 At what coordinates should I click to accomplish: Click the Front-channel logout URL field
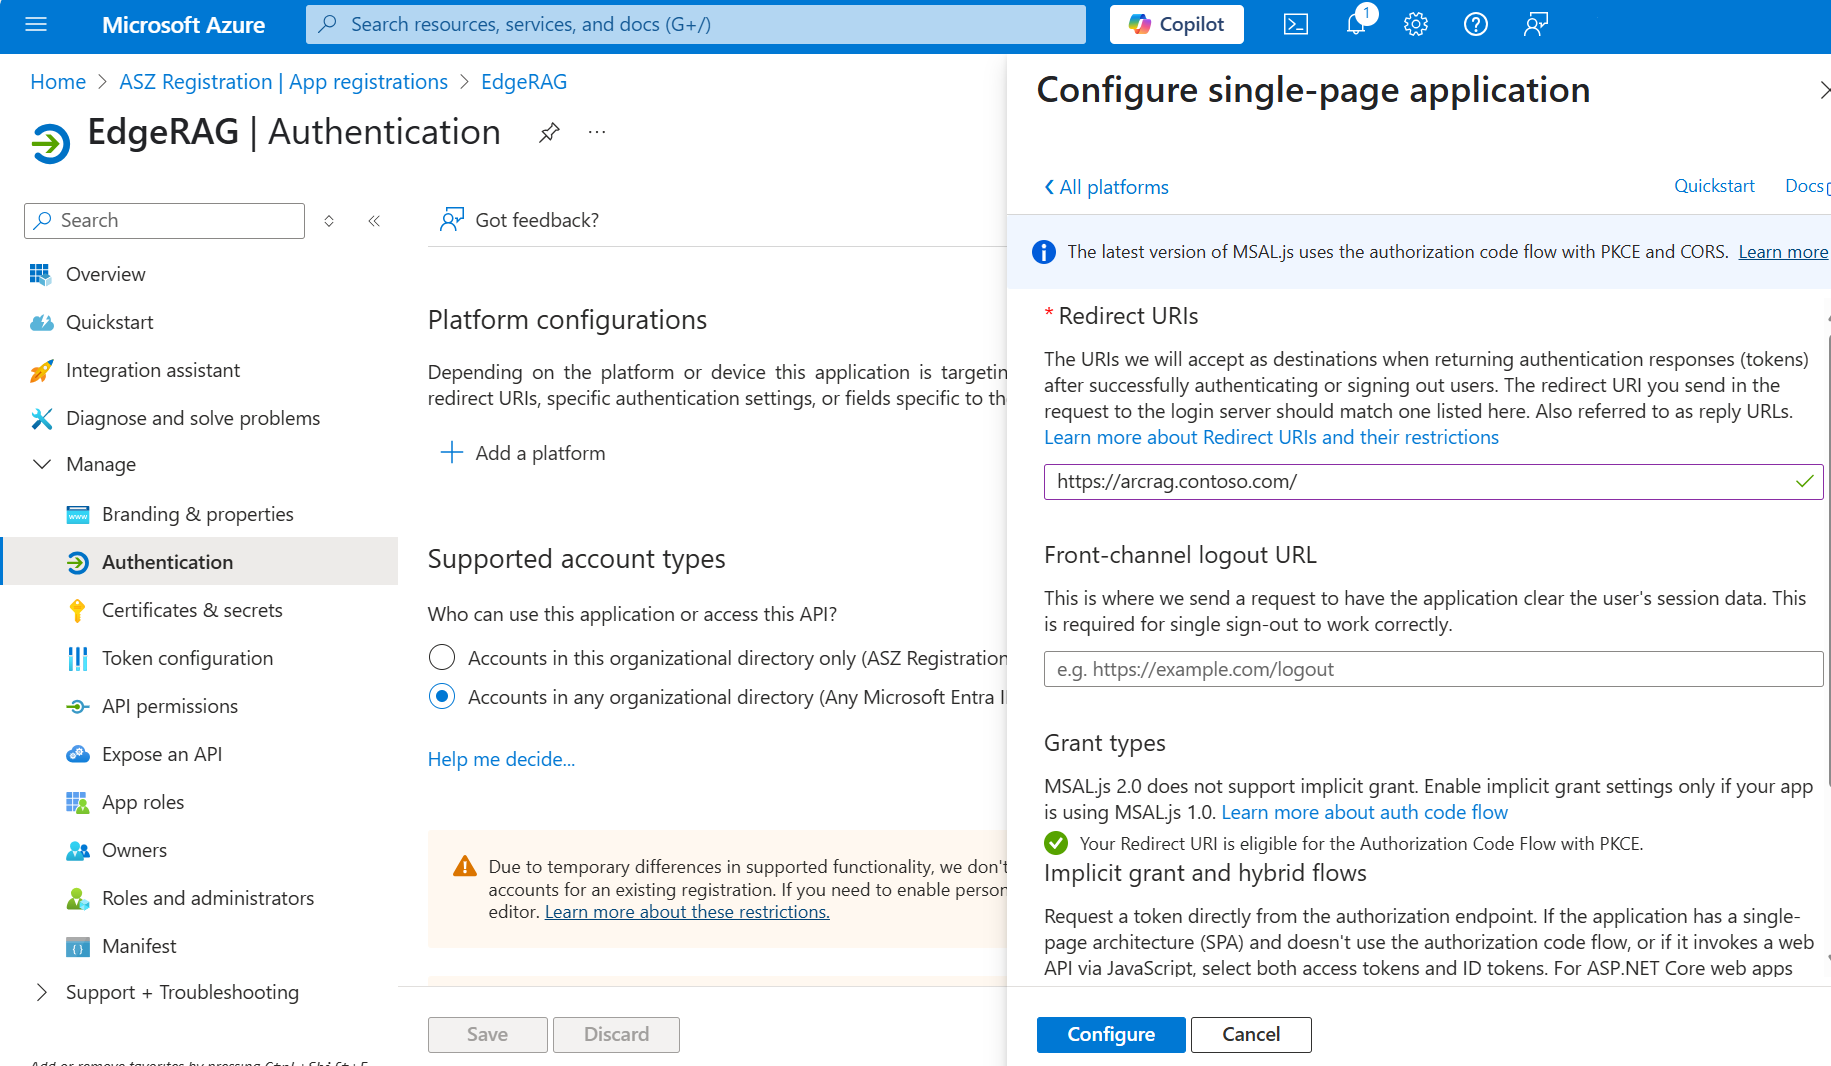click(1433, 669)
